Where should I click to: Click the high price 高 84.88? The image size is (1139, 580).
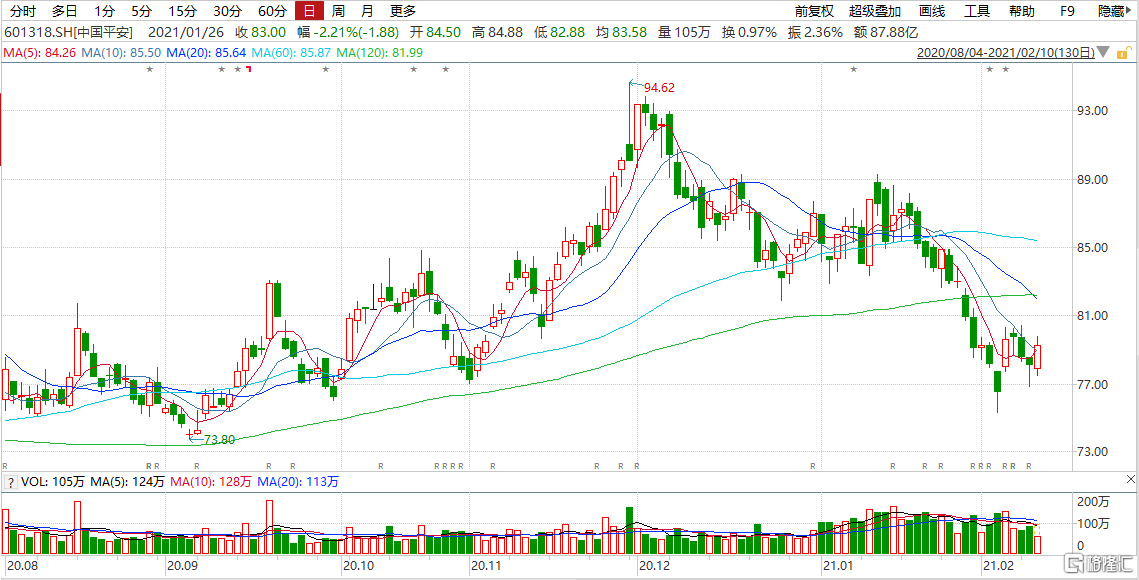(498, 32)
